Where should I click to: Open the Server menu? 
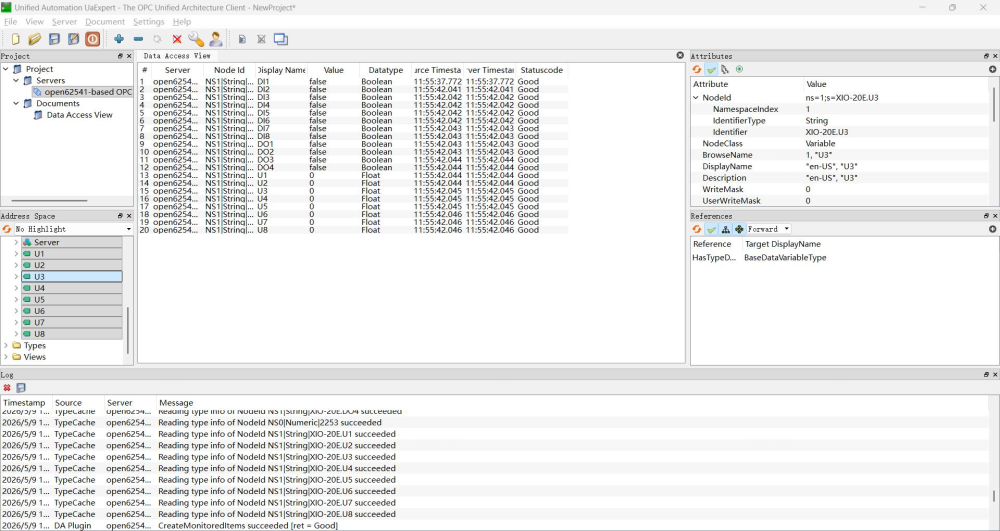[x=64, y=22]
